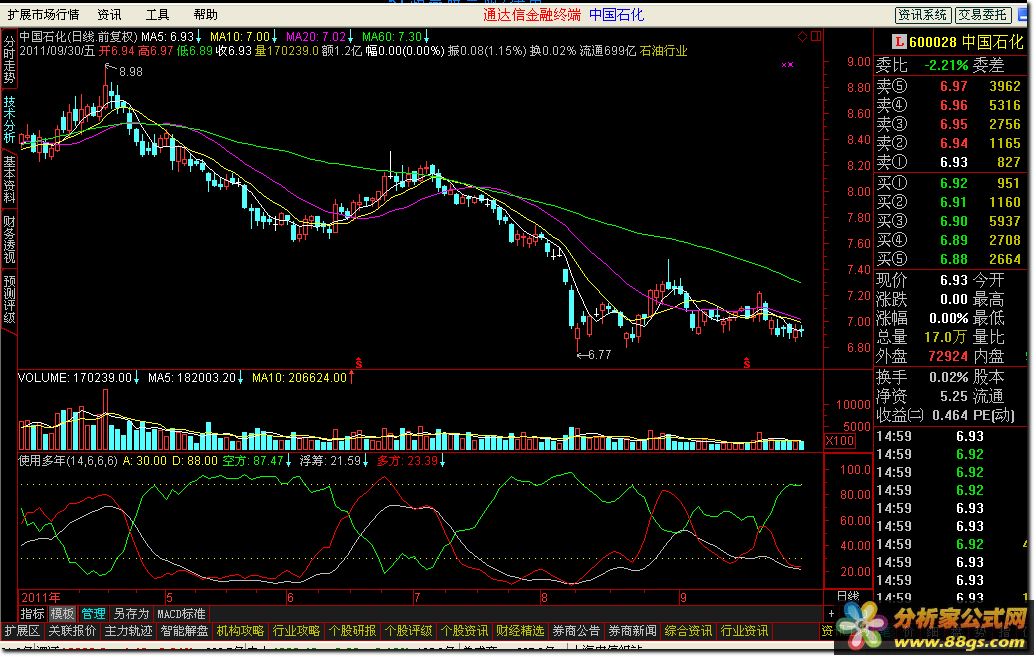Select the MACD标准 template tab

181,614
